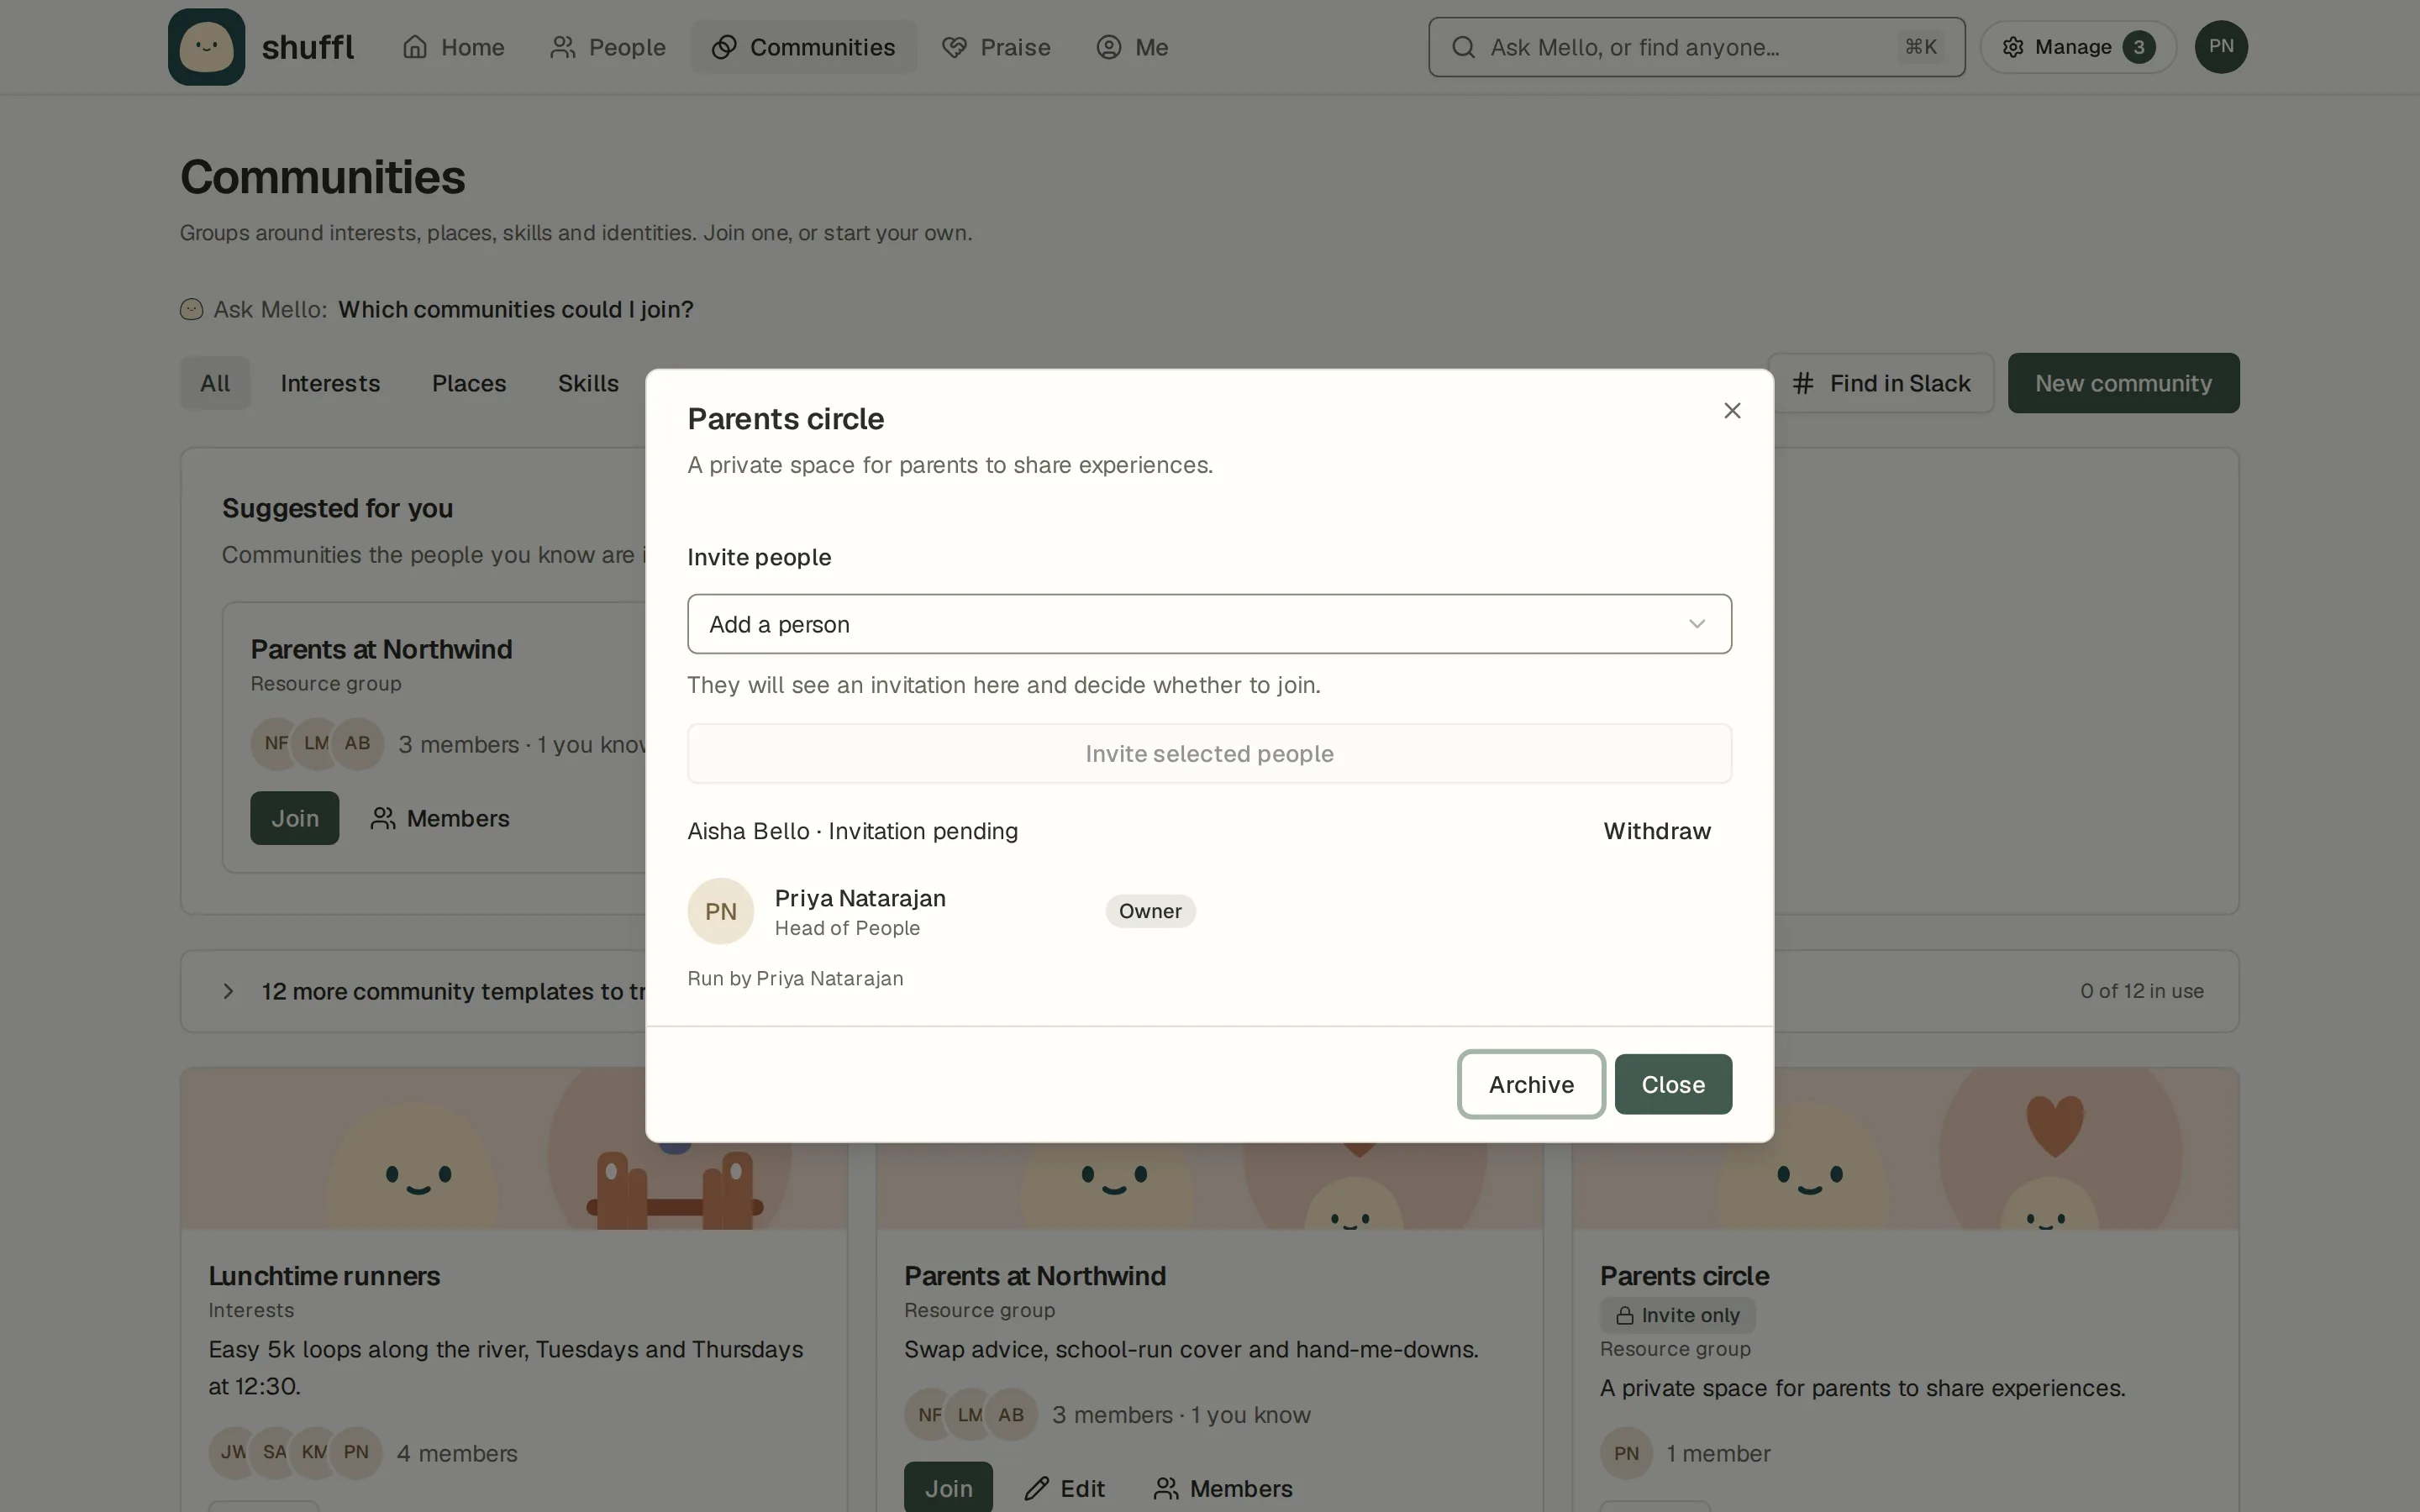Expand 12 more community templates chevron
2420x1512 pixels.
coord(228,991)
